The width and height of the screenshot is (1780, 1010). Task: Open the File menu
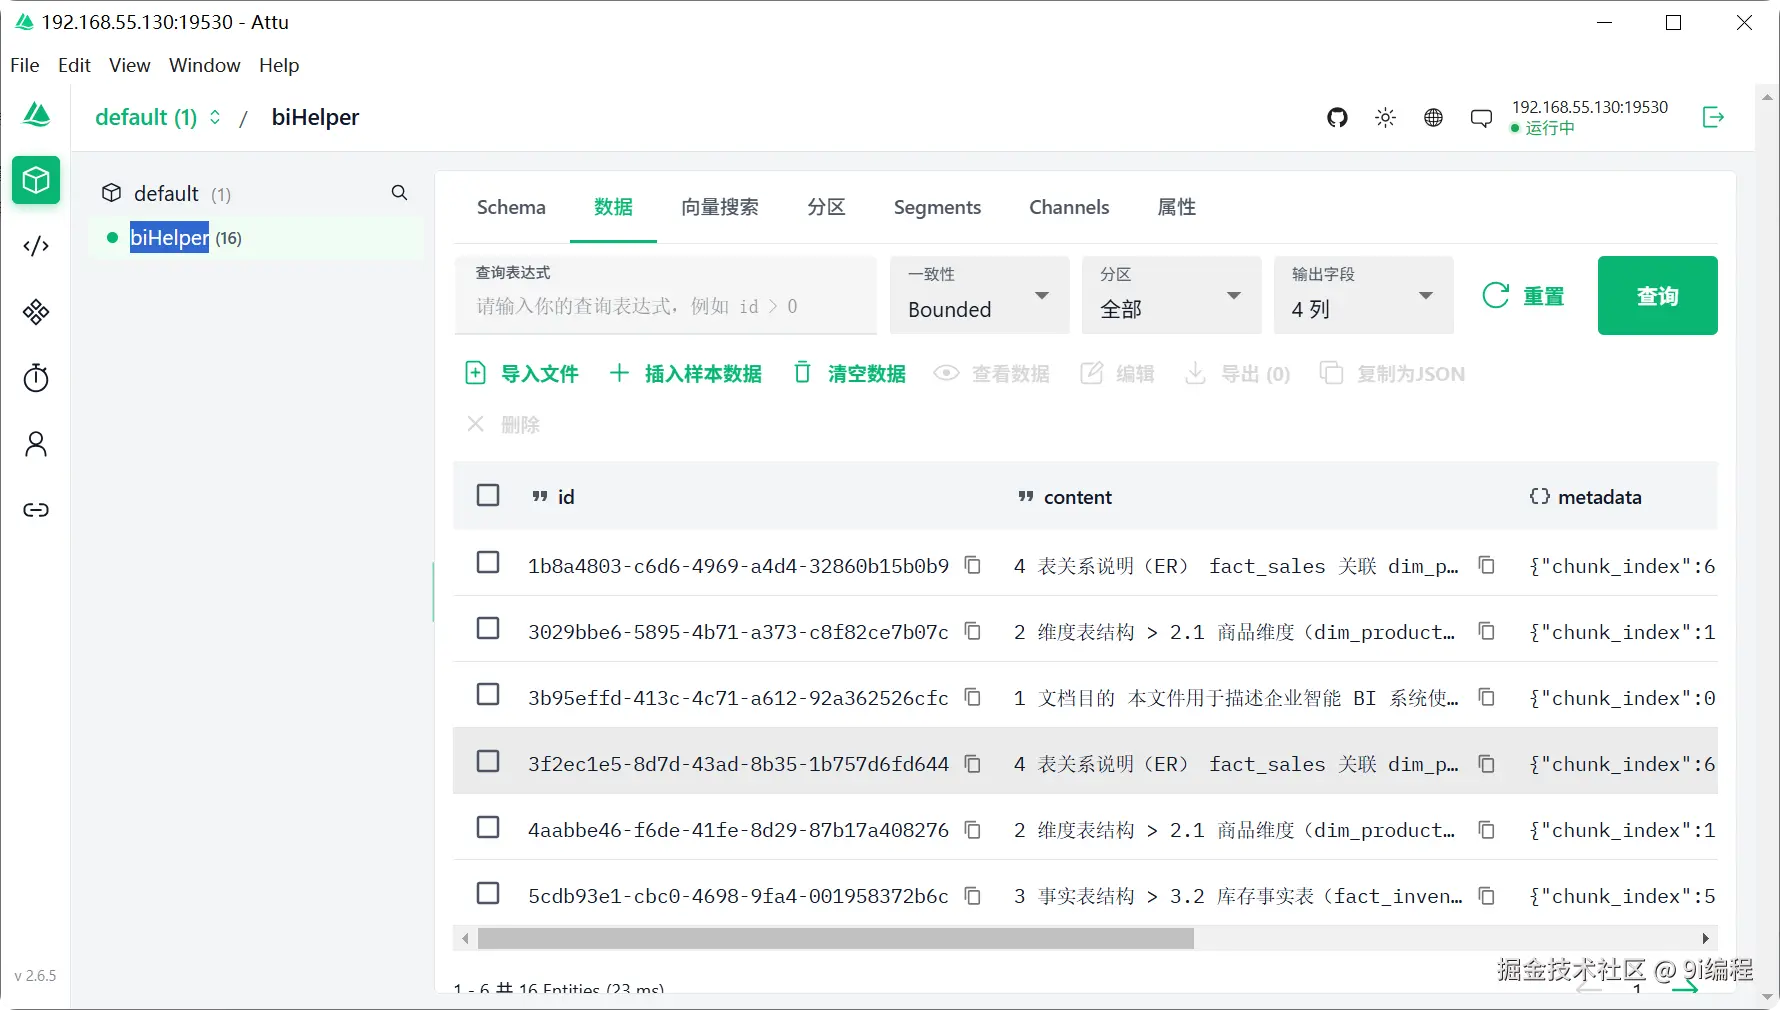[25, 65]
